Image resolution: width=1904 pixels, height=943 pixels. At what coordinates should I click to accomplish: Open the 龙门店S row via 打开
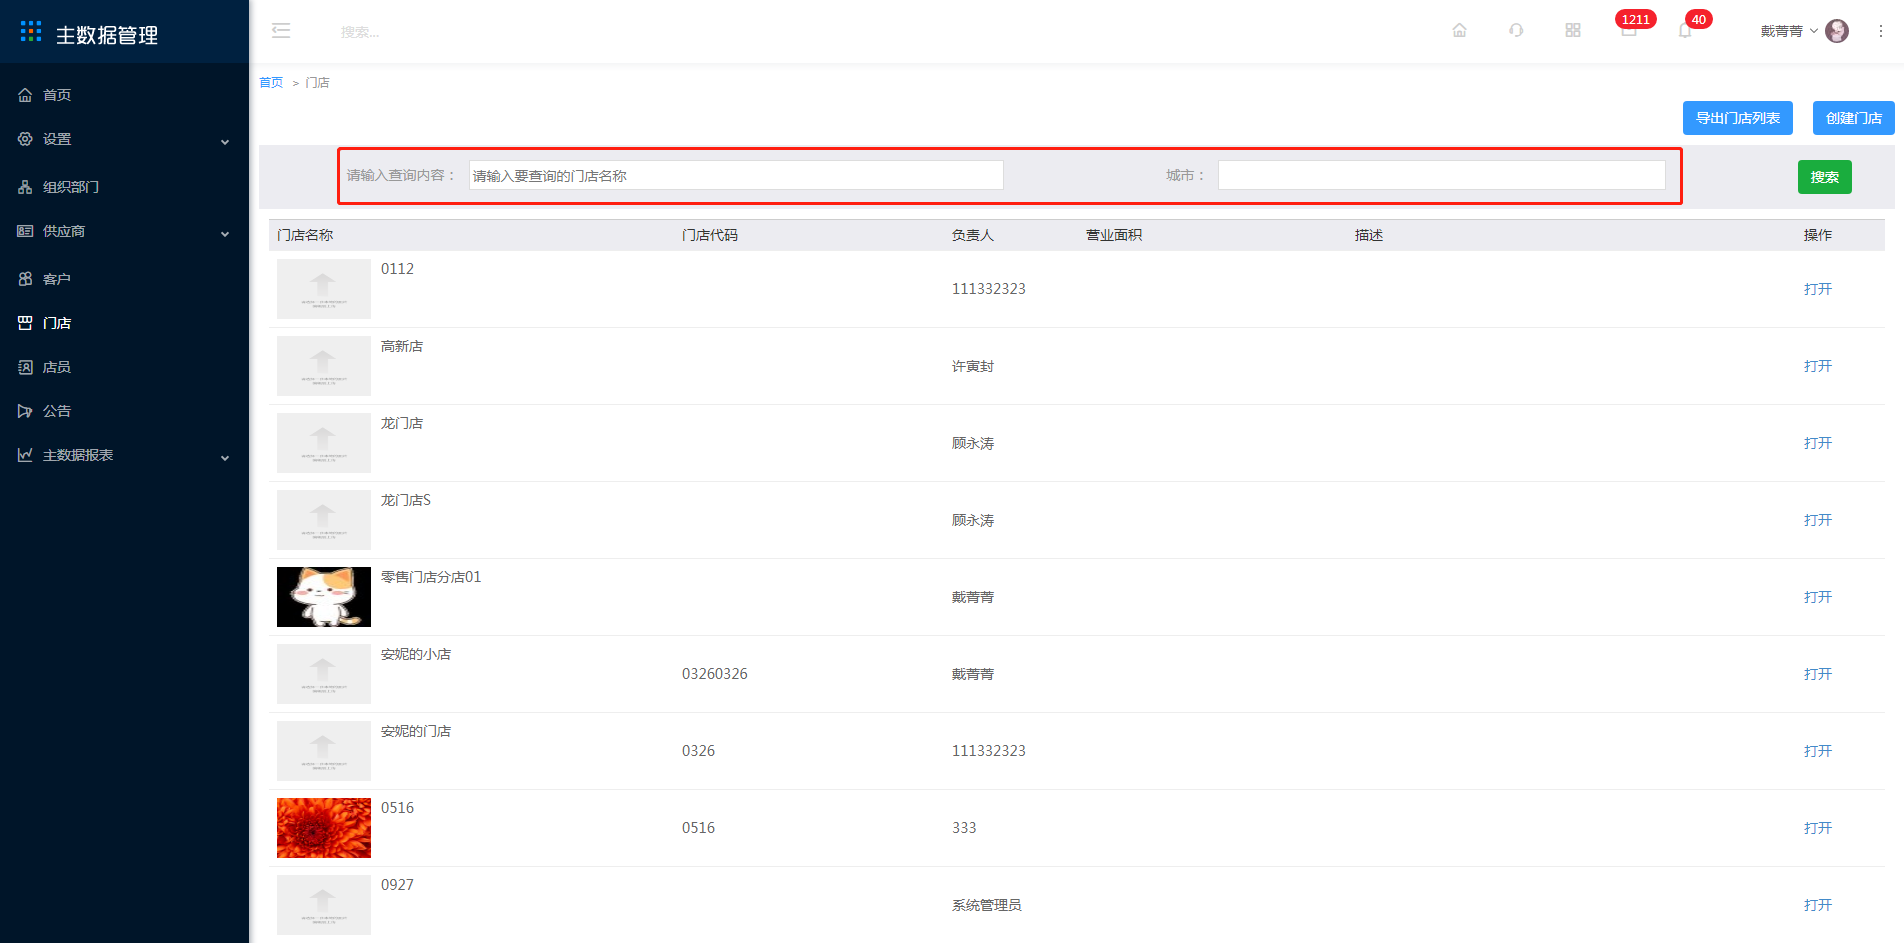pyautogui.click(x=1818, y=520)
